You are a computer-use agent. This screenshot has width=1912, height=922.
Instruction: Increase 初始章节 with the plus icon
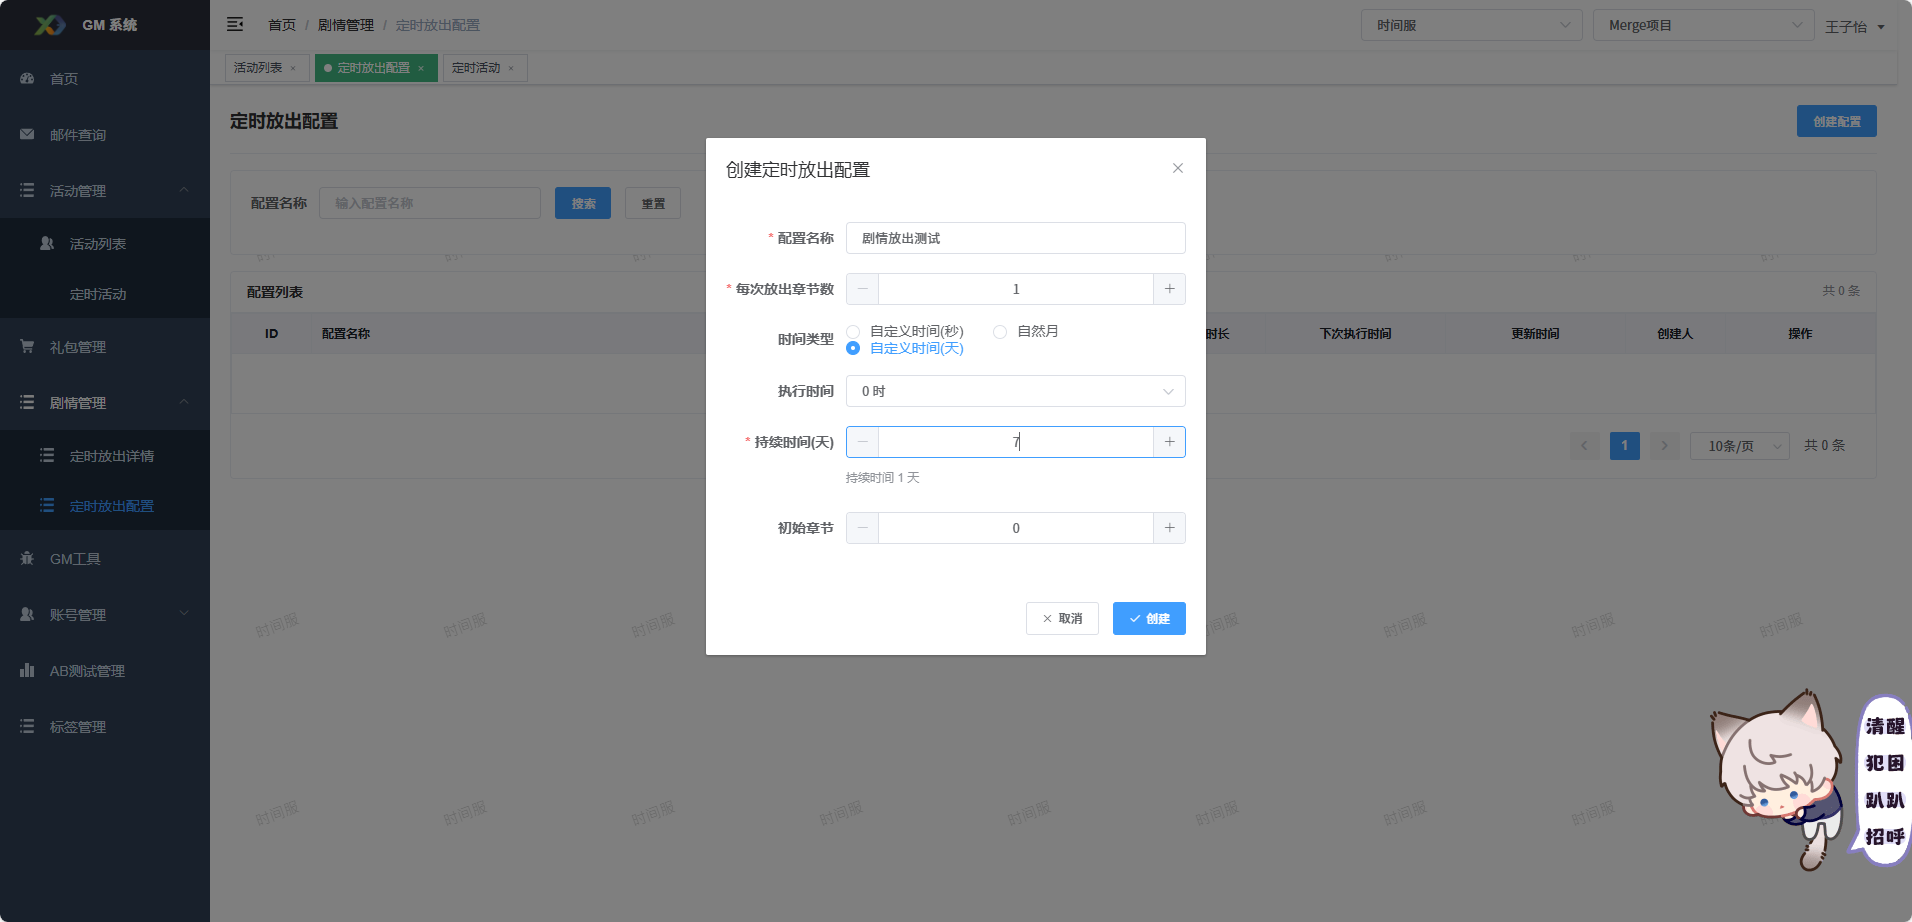[1169, 528]
